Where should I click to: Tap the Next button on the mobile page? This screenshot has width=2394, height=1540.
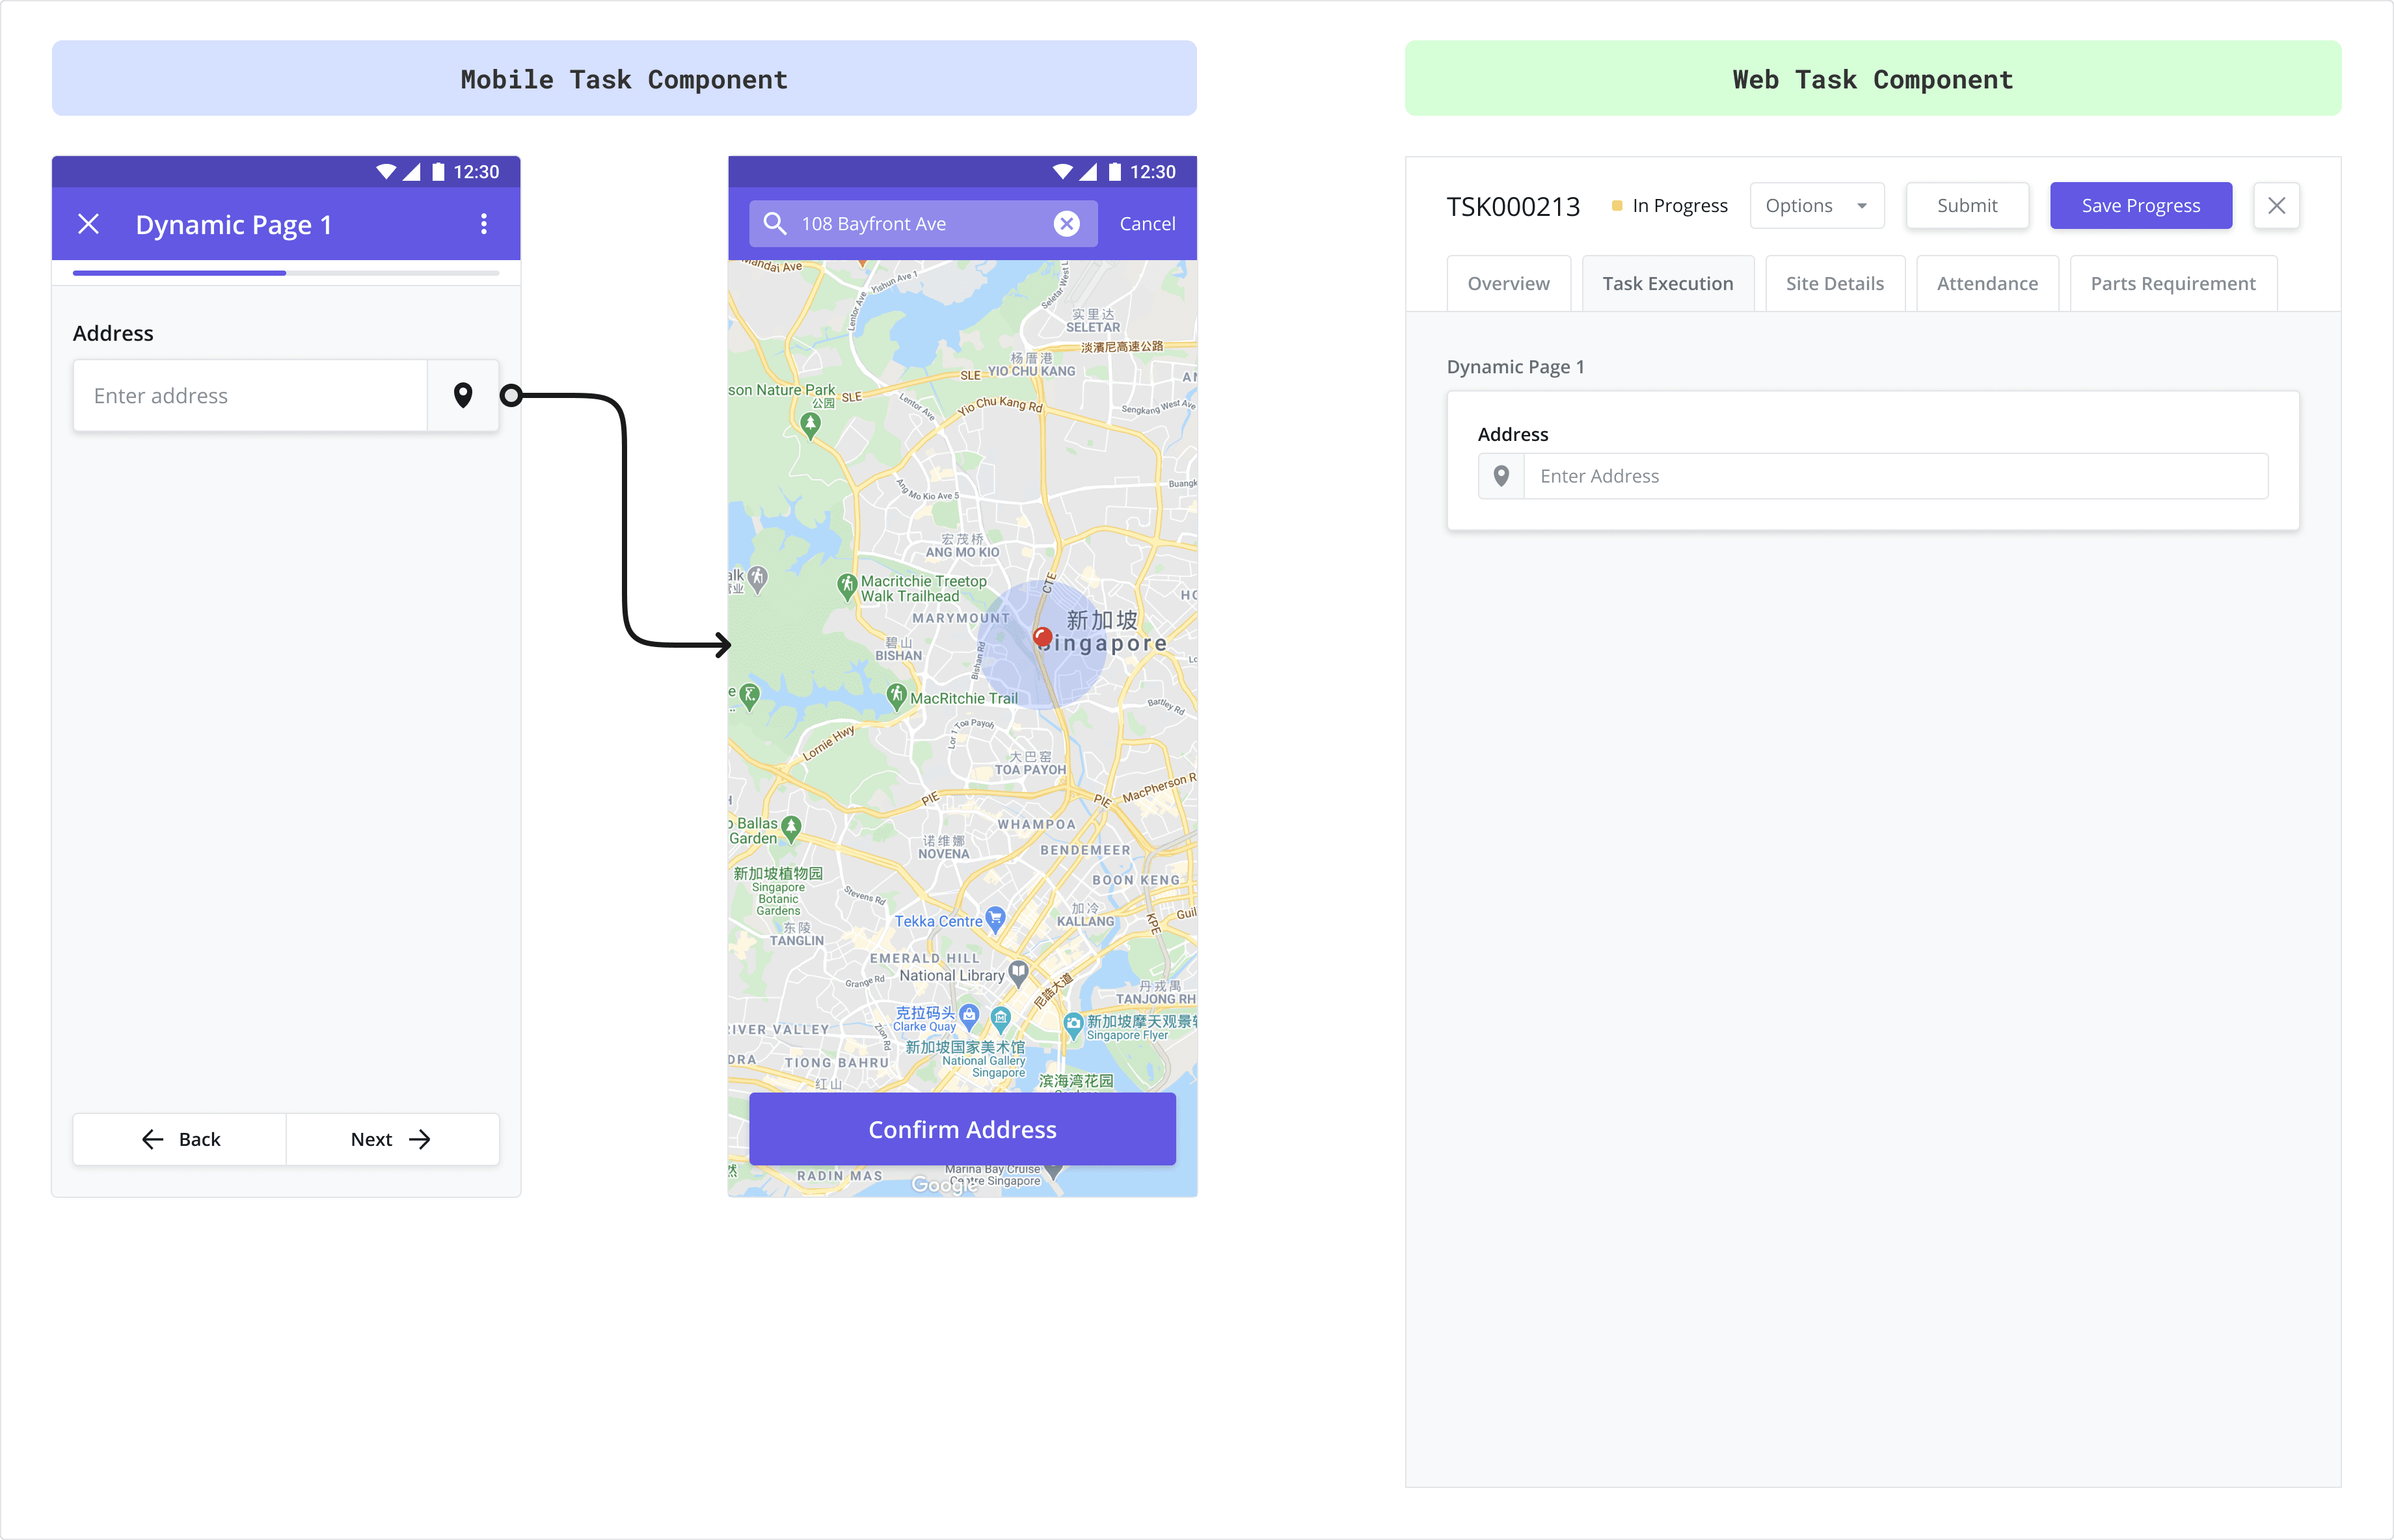[392, 1139]
